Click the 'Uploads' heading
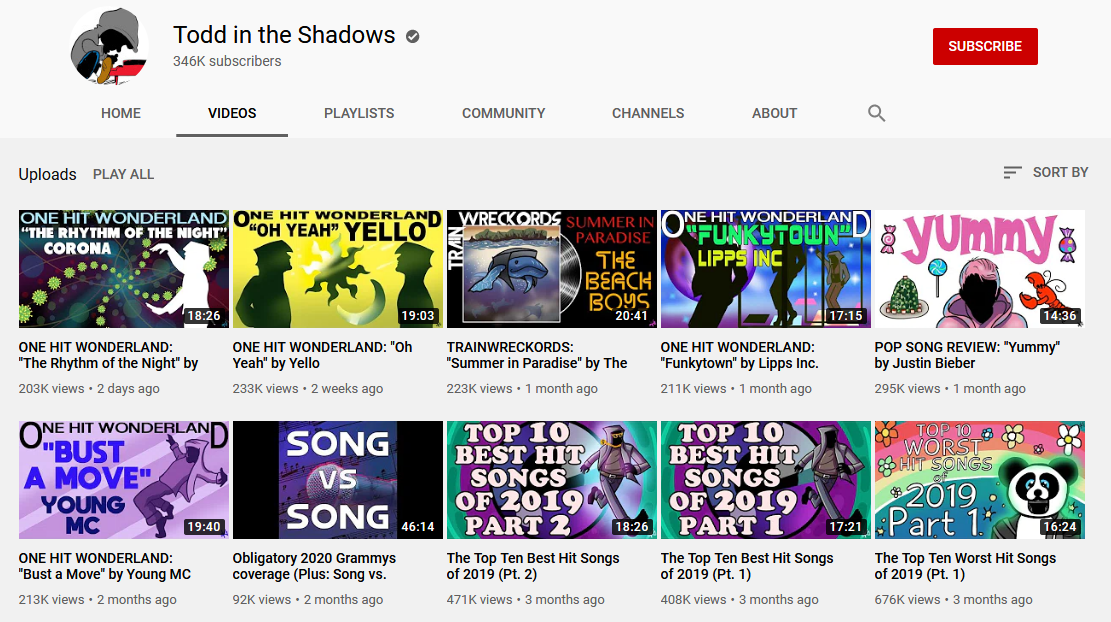1111x622 pixels. tap(47, 174)
